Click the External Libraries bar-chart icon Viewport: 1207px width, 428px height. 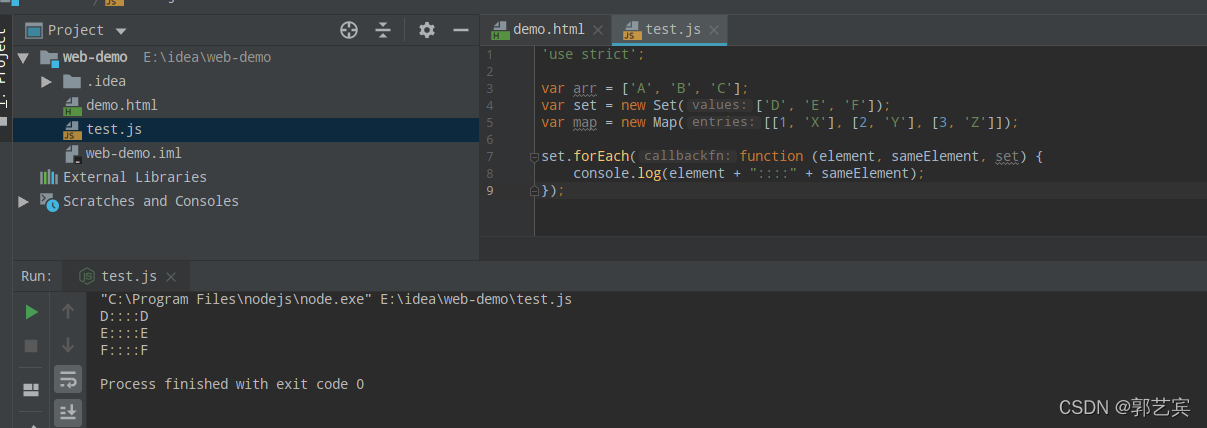(x=49, y=177)
